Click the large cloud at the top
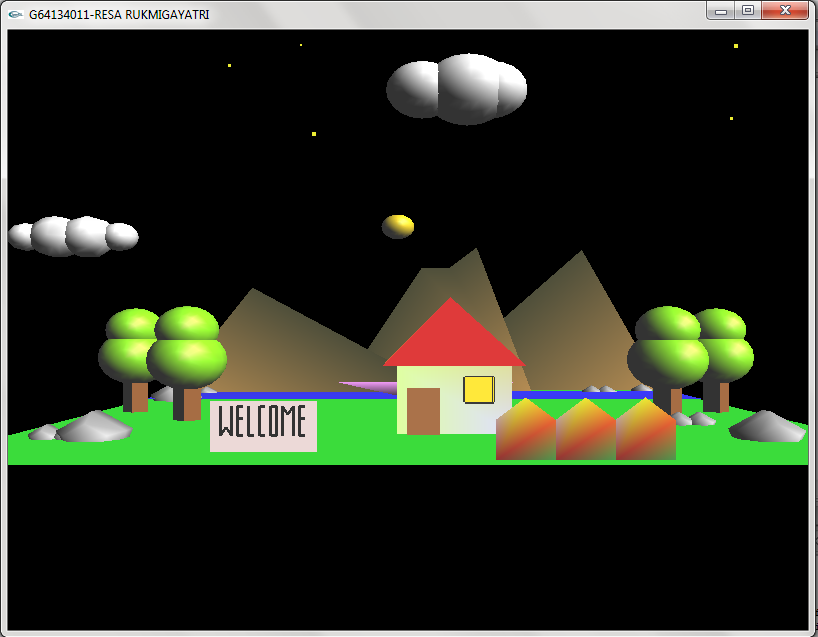This screenshot has width=818, height=637. pos(457,89)
